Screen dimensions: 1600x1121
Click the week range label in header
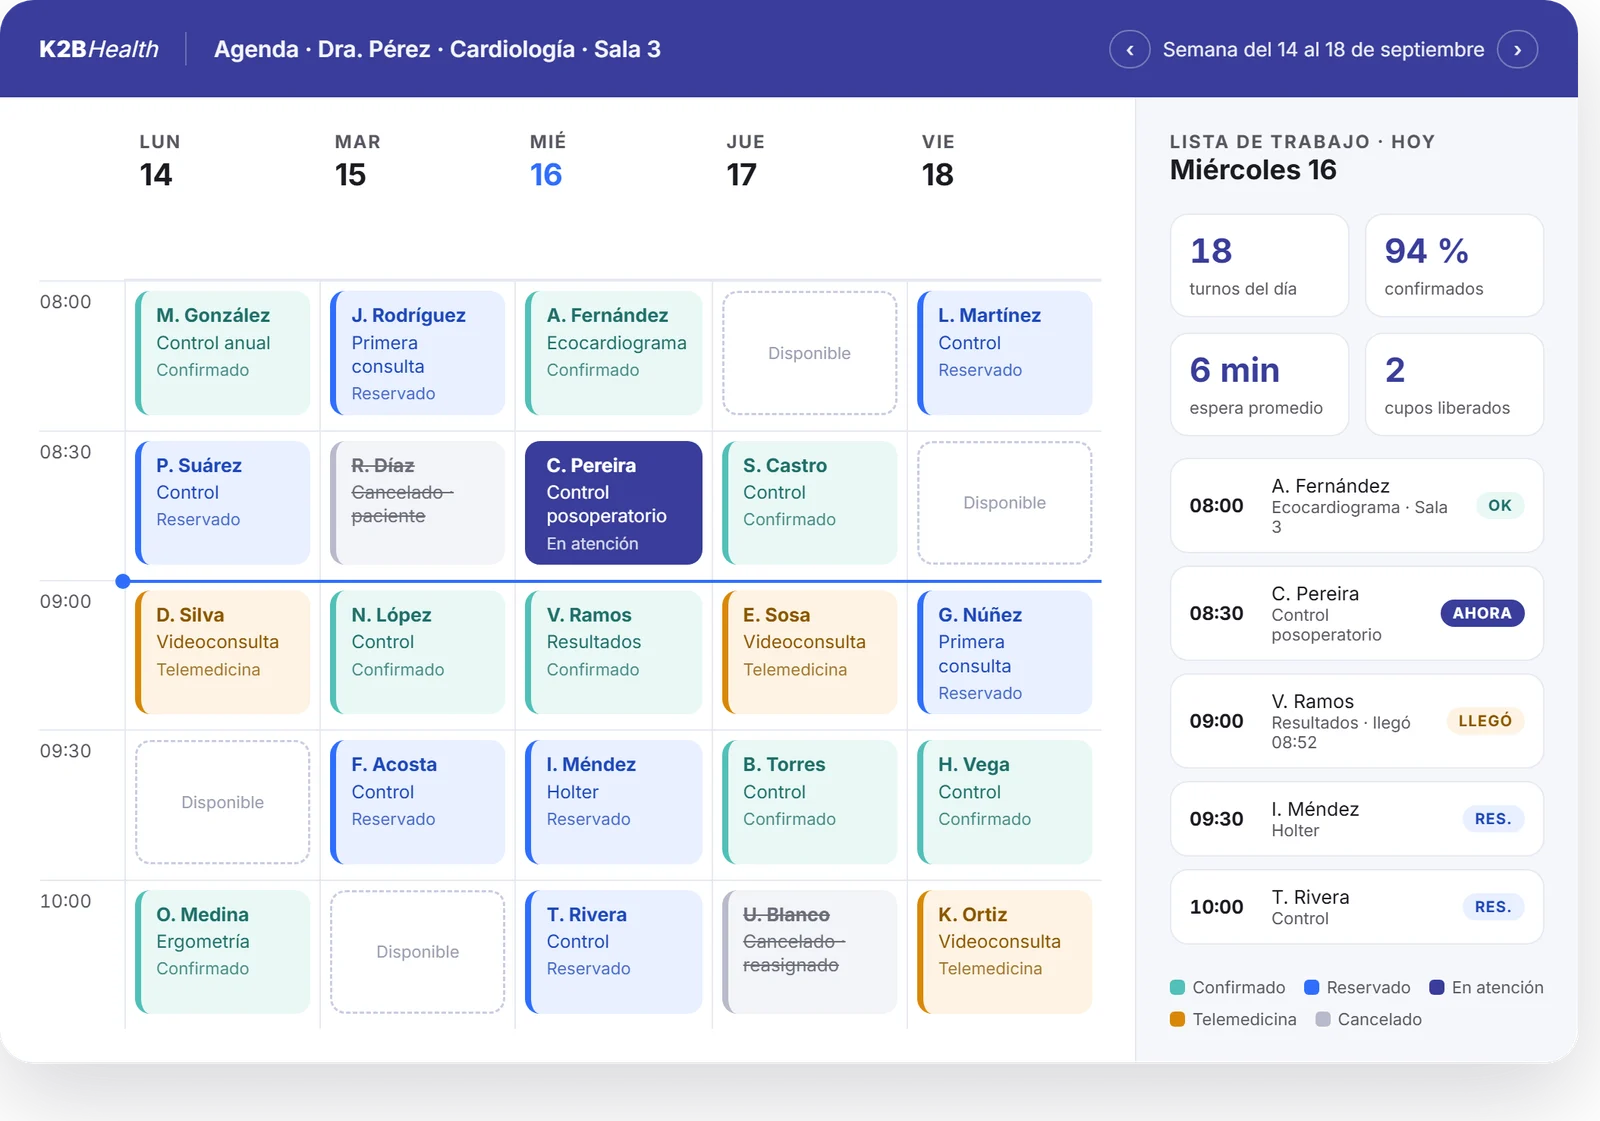[x=1323, y=49]
